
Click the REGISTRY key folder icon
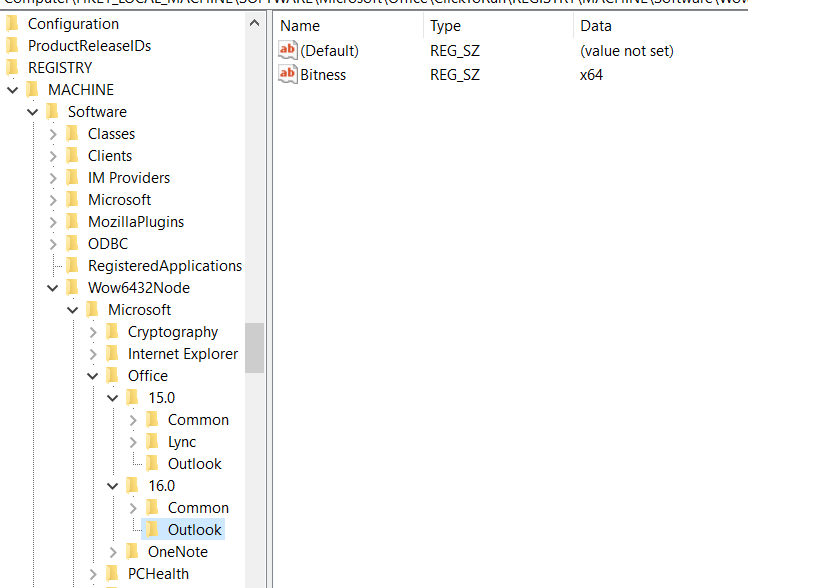pos(13,68)
